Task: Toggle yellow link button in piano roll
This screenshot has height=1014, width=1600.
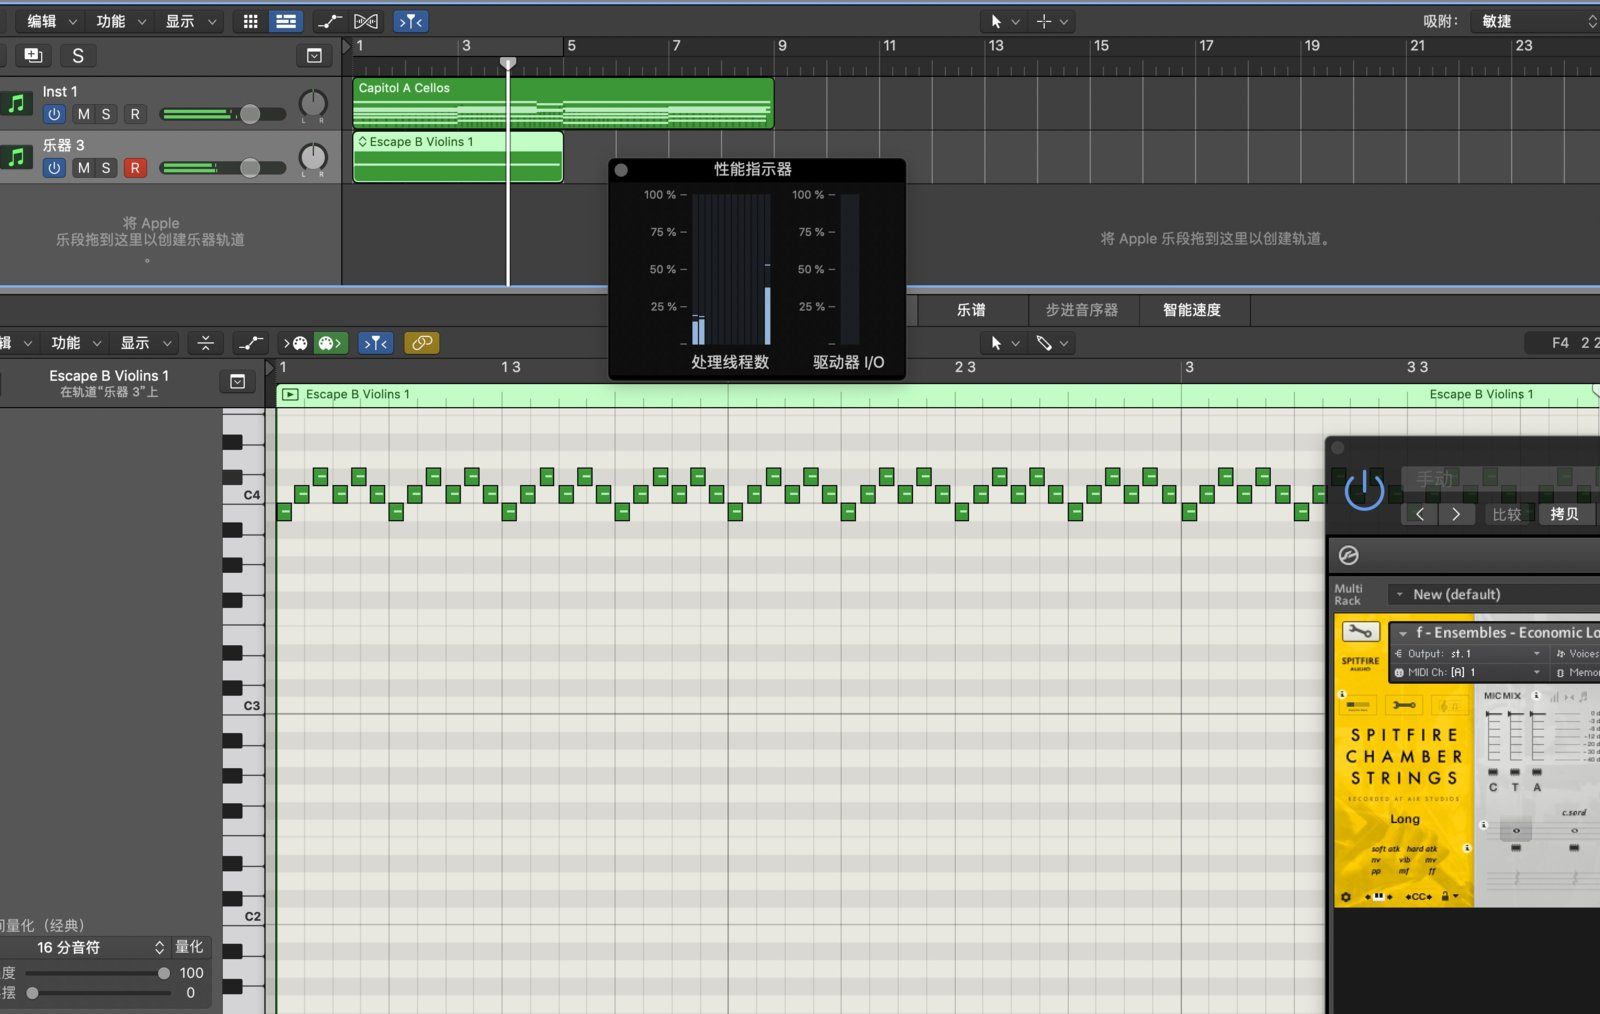Action: coord(422,343)
